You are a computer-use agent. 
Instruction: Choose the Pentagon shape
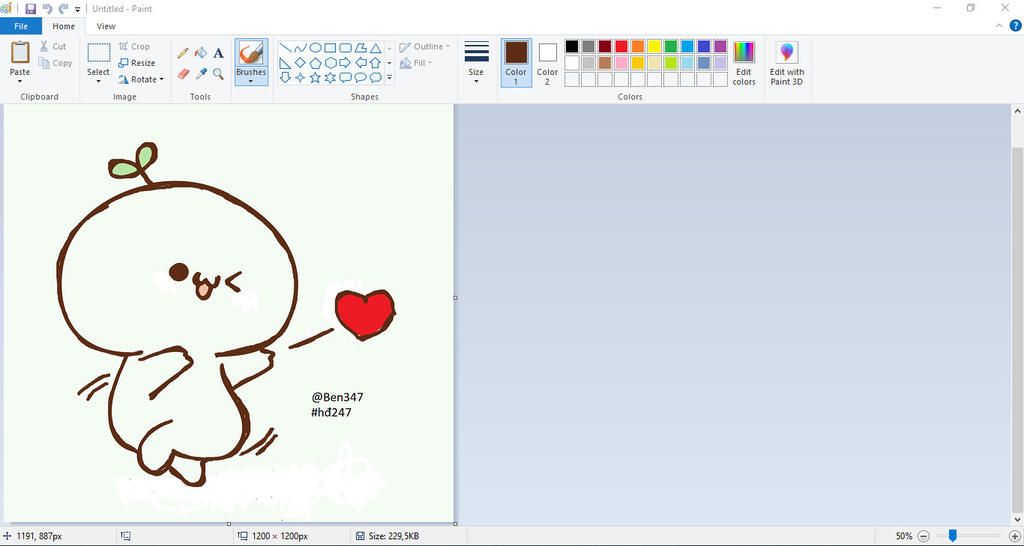pos(315,63)
